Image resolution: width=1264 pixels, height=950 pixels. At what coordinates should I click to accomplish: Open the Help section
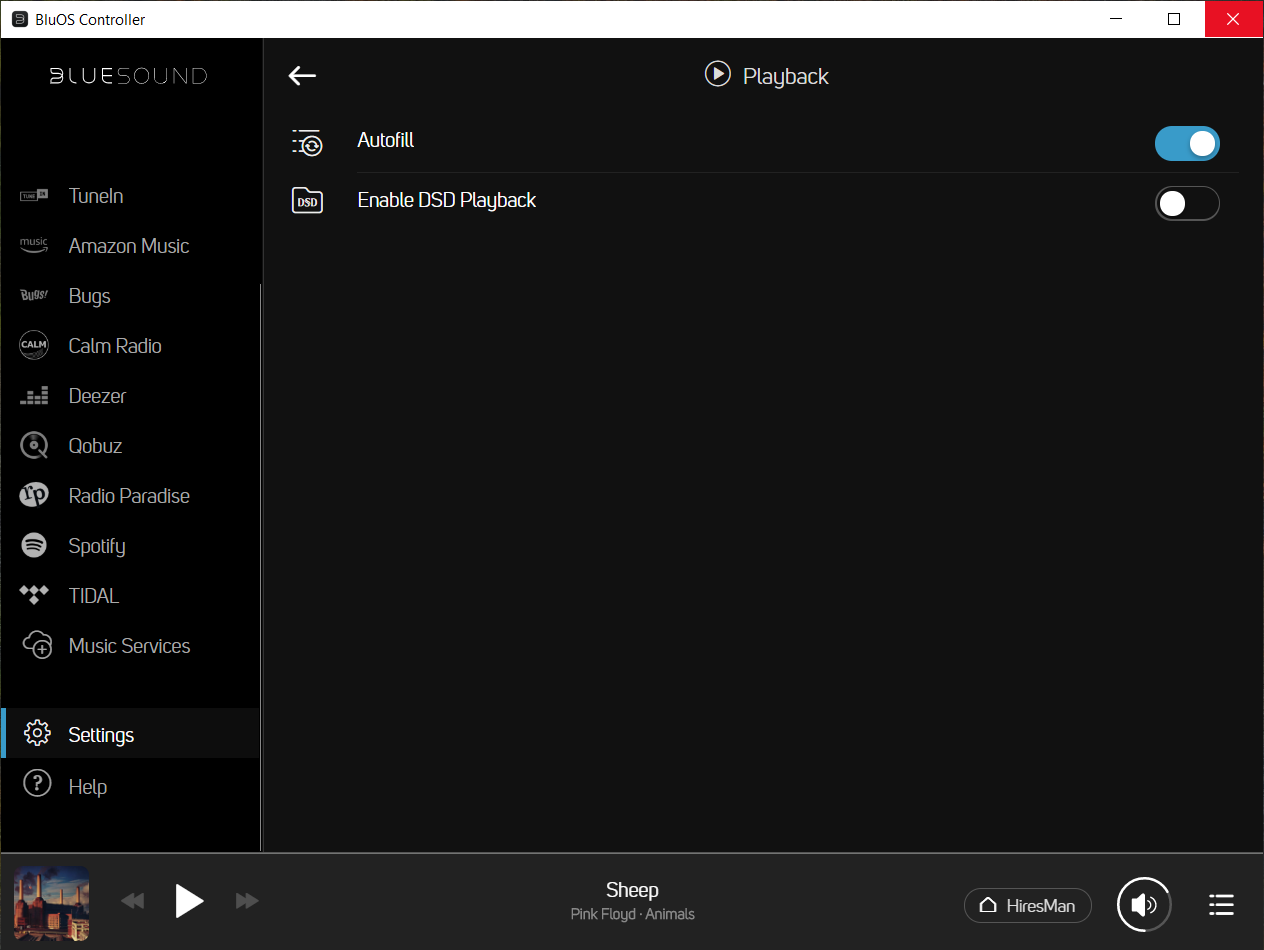pos(87,787)
